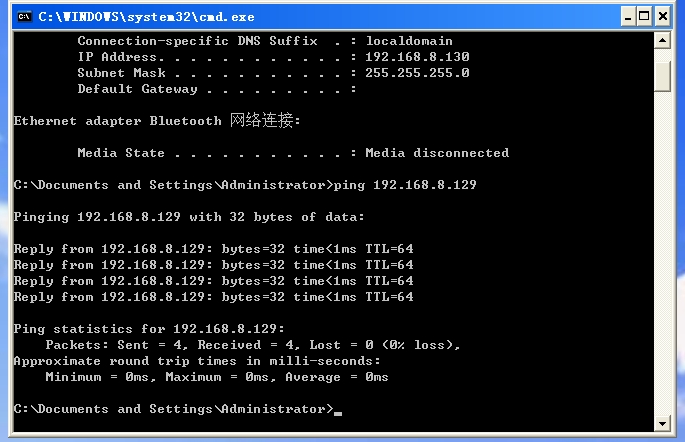
Task: Click the scrollbar up arrow
Action: [662, 41]
